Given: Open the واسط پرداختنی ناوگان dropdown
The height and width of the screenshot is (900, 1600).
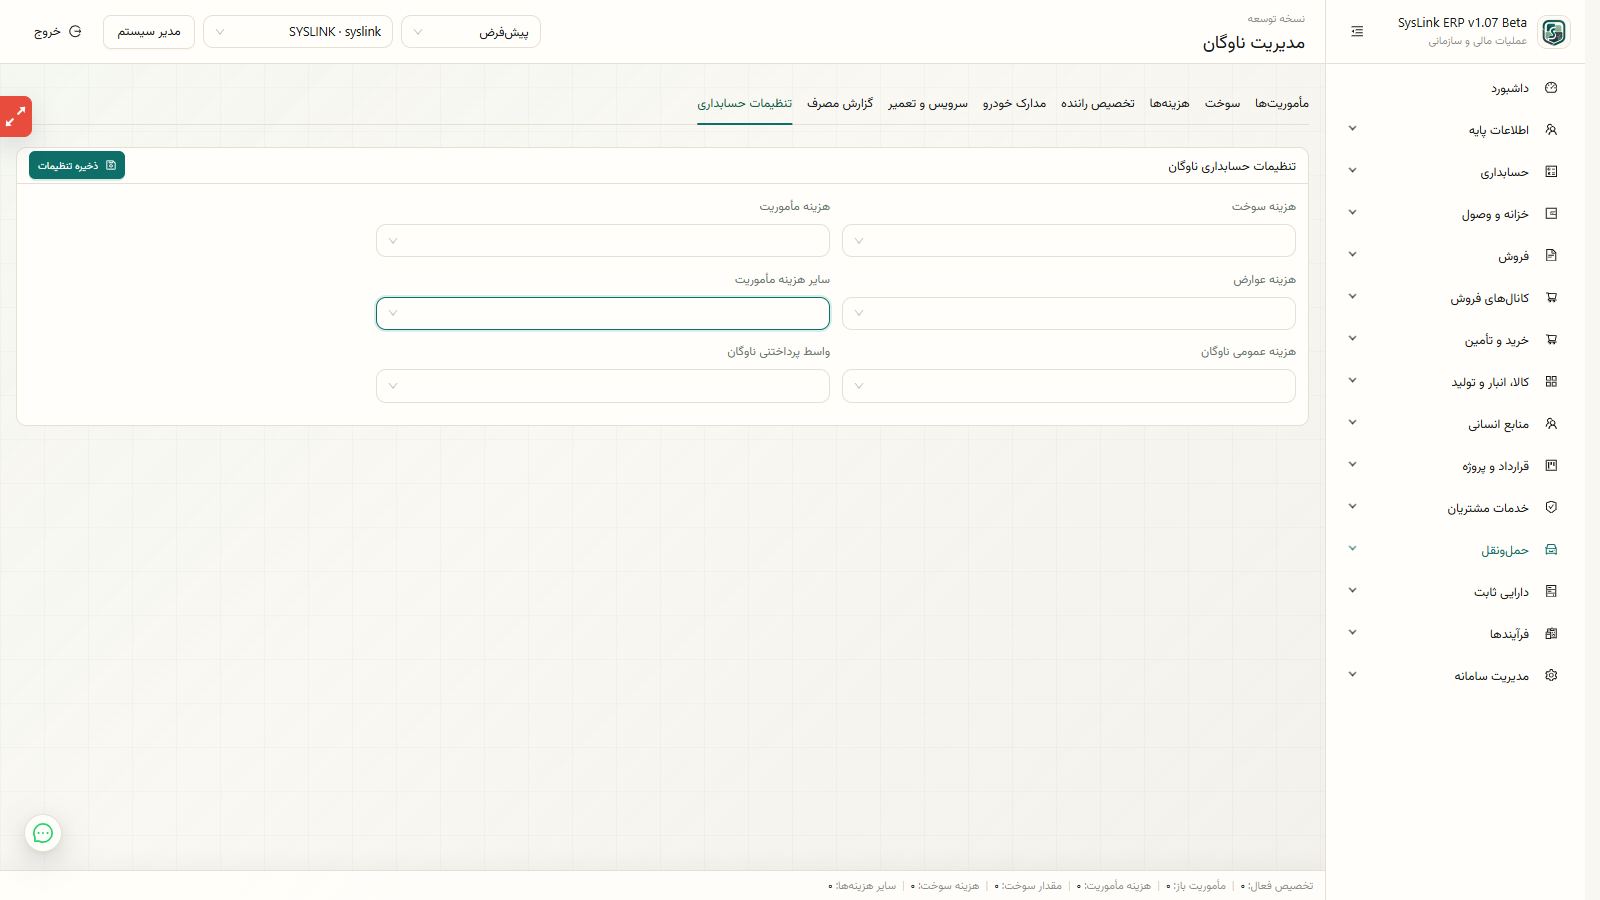Looking at the screenshot, I should point(603,386).
